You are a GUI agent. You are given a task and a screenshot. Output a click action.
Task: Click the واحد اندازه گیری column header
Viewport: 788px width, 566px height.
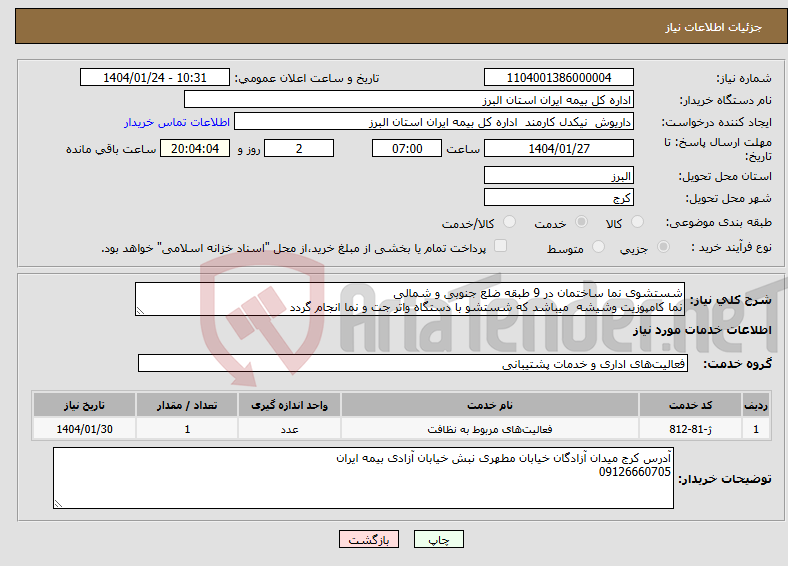pos(289,405)
